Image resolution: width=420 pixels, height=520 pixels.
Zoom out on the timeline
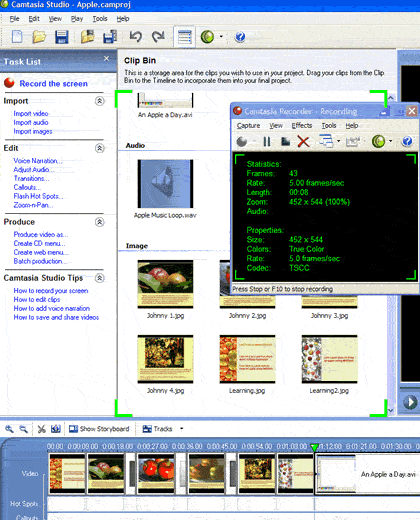click(24, 429)
